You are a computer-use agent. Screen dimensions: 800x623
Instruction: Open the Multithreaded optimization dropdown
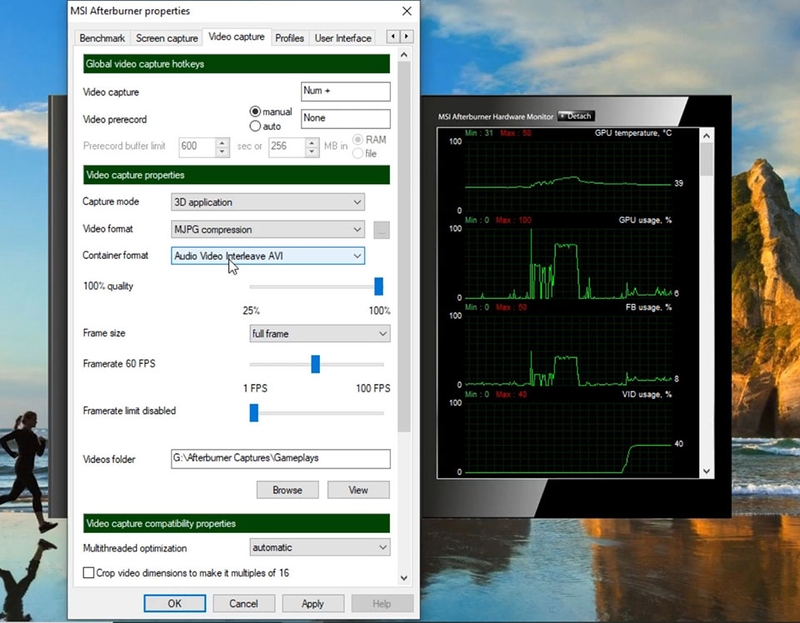pyautogui.click(x=320, y=547)
